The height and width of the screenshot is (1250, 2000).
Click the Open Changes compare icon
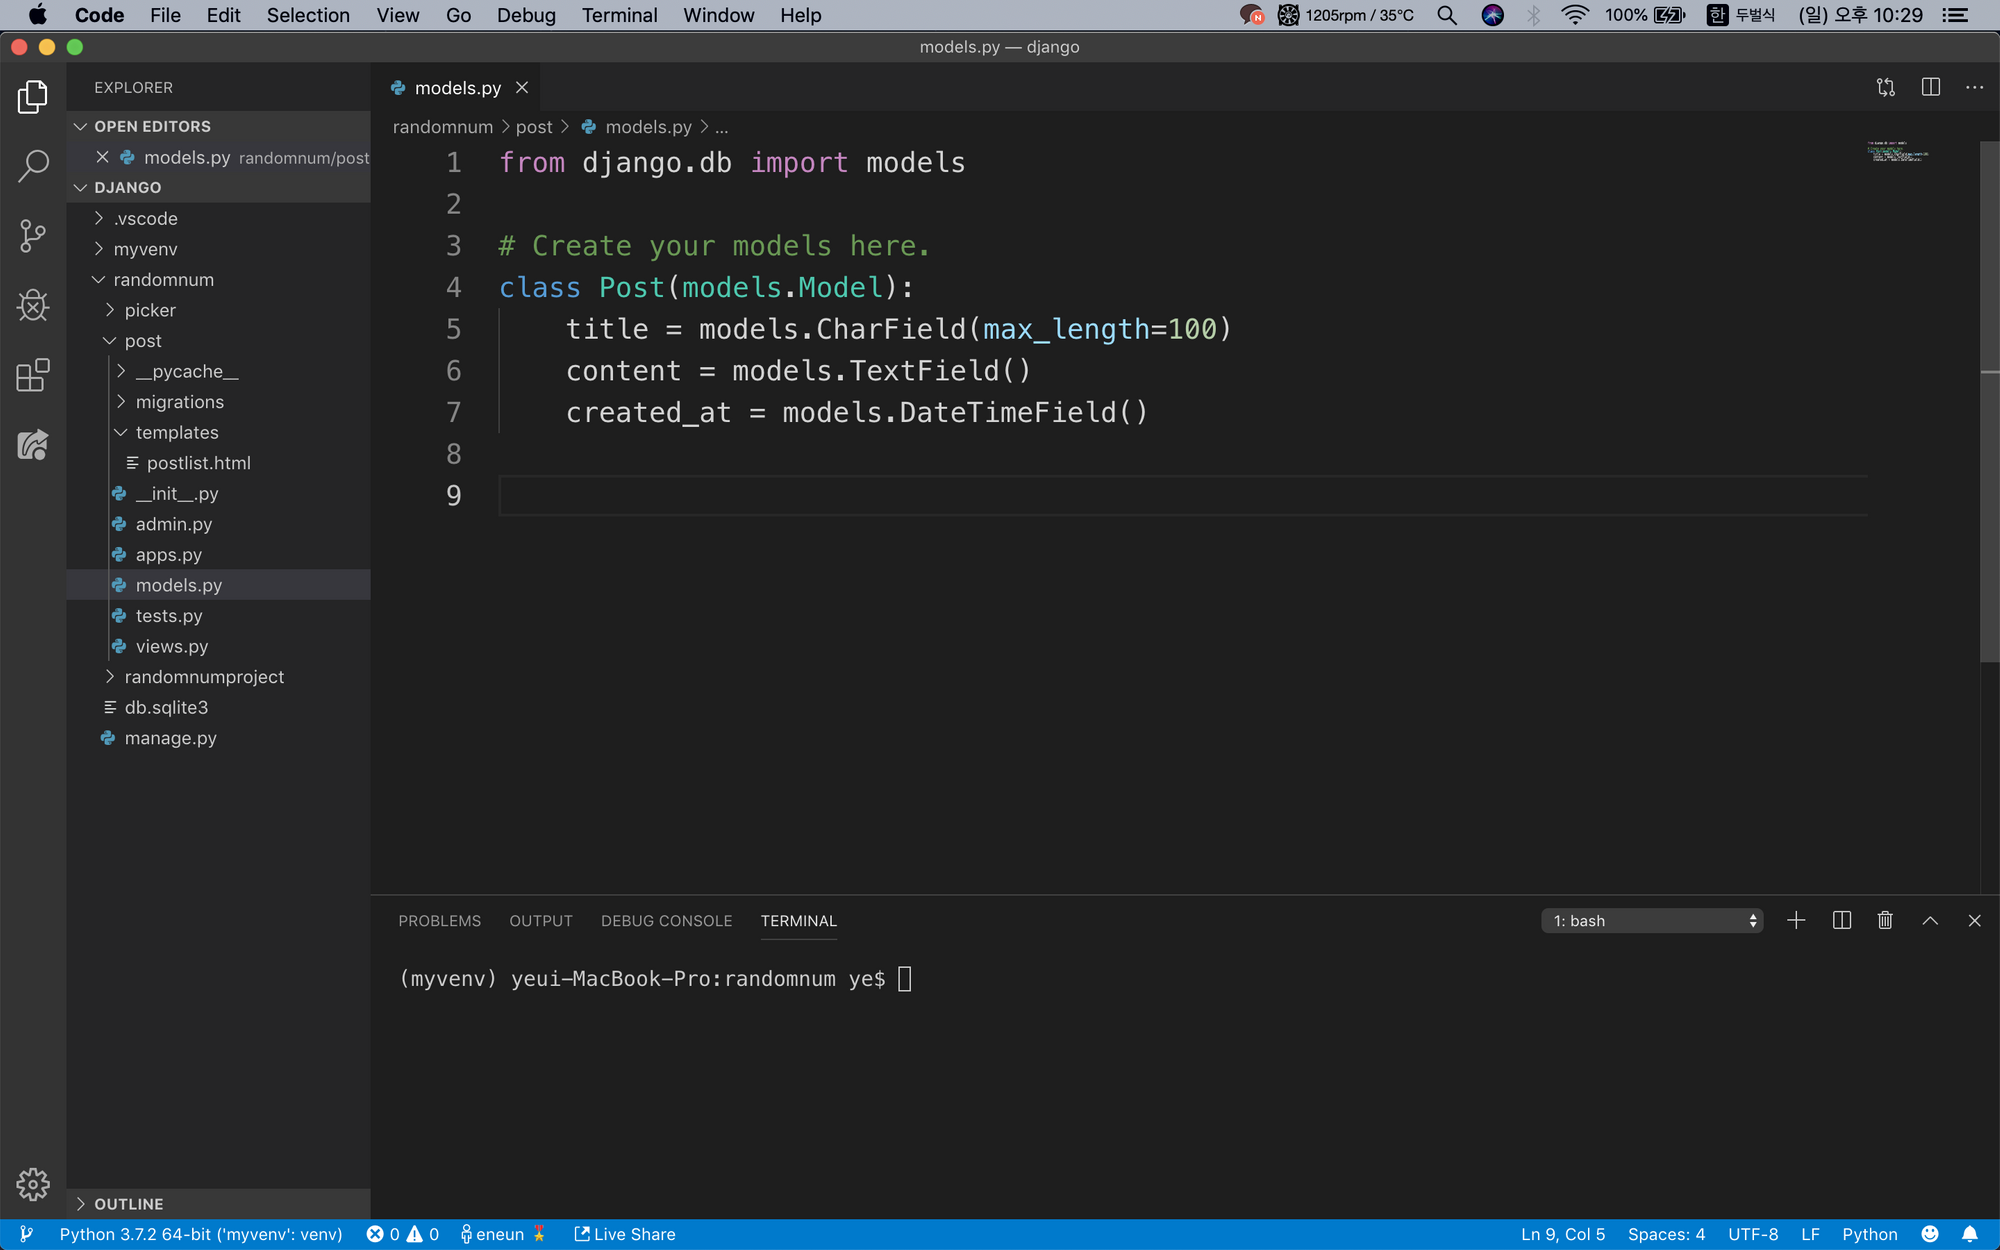1885,88
